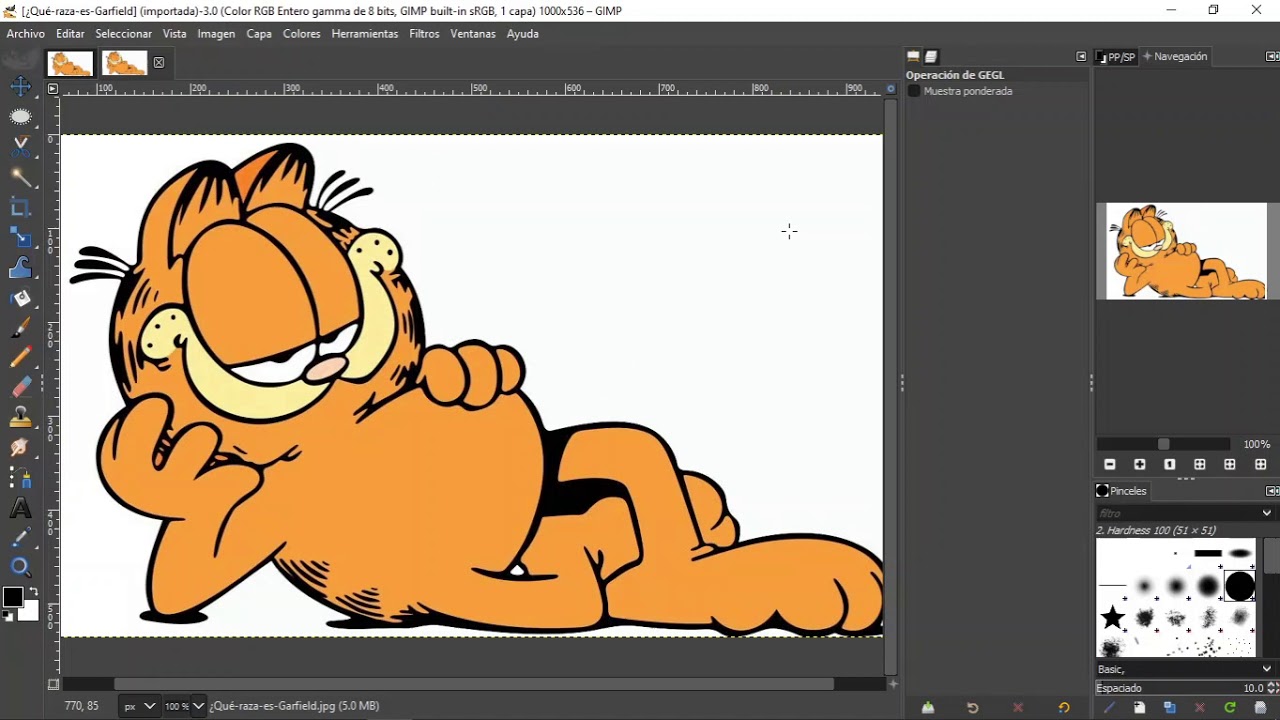Select the Paintbrush tool
Screen dimensions: 1280x720
20,327
